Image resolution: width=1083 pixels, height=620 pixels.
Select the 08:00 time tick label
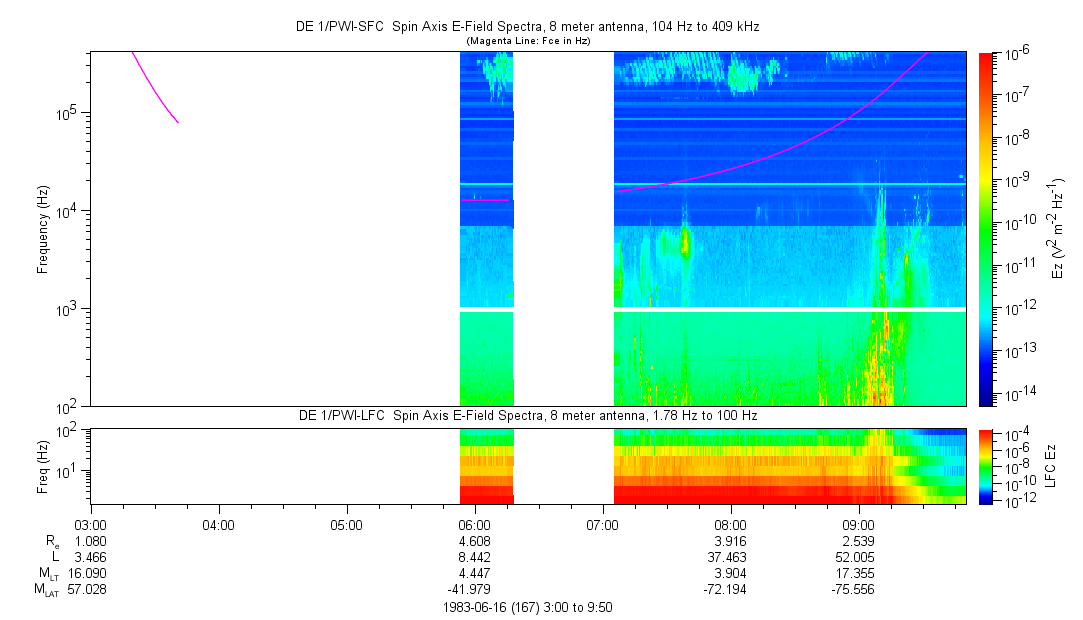tap(731, 525)
